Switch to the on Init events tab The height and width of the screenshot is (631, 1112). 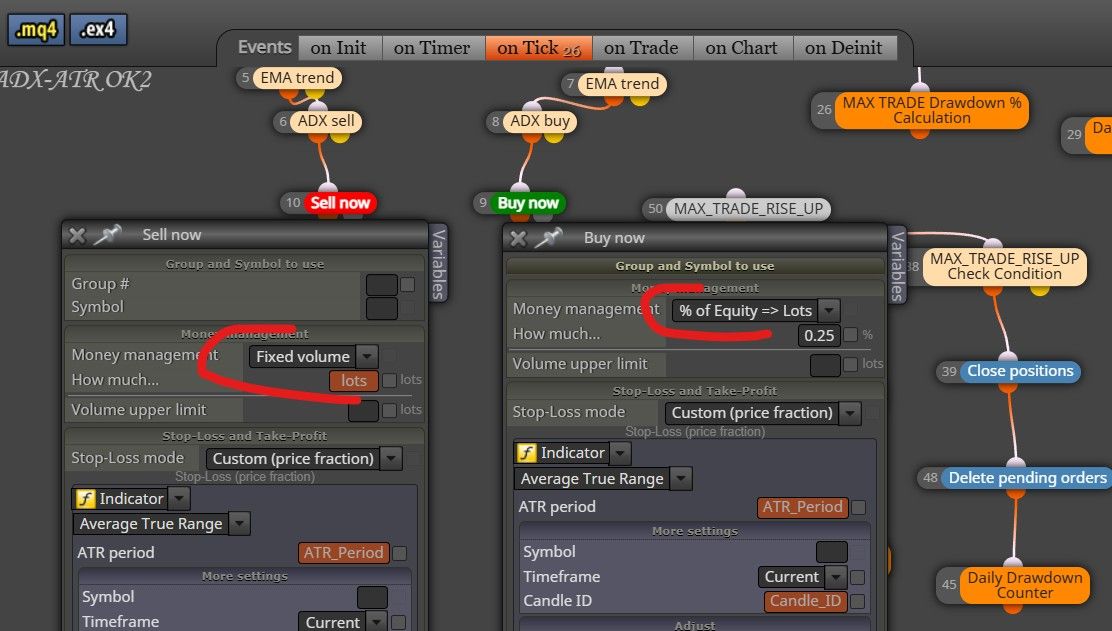coord(339,48)
